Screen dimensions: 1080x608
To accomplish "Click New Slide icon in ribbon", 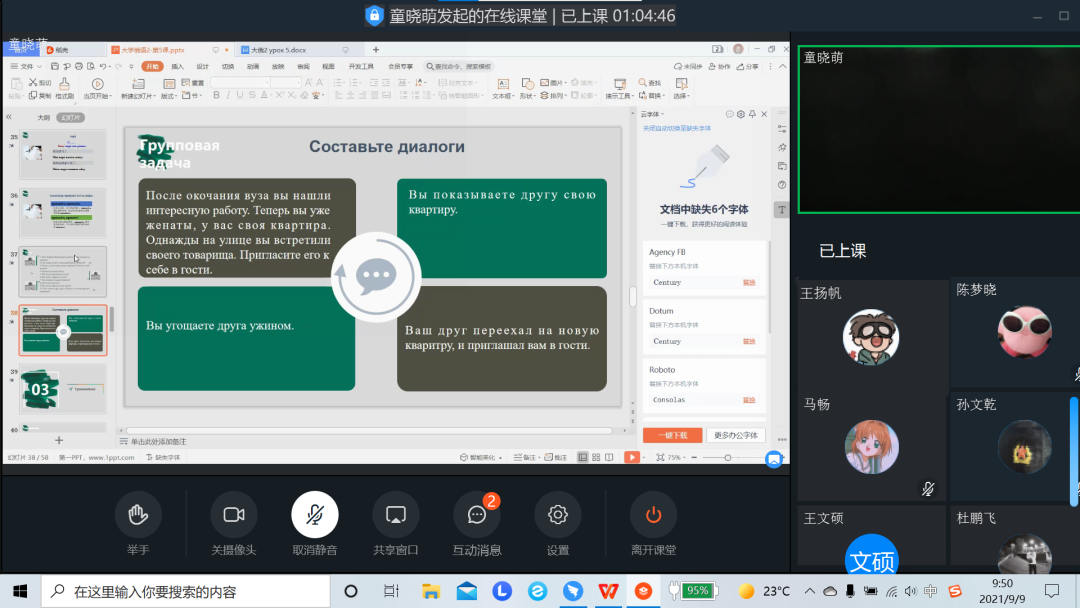I will pos(138,84).
